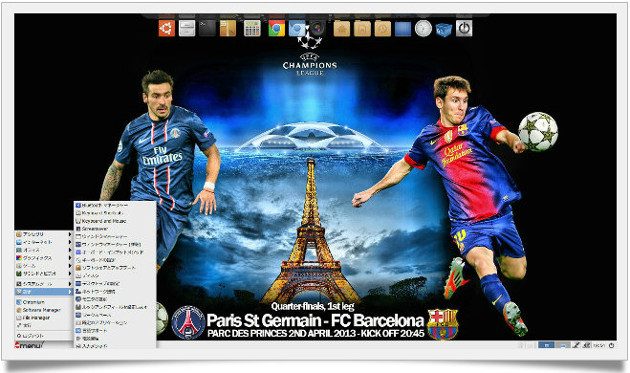Image resolution: width=630 pixels, height=373 pixels.
Task: Click the clock icon in the dock
Action: coord(423,29)
